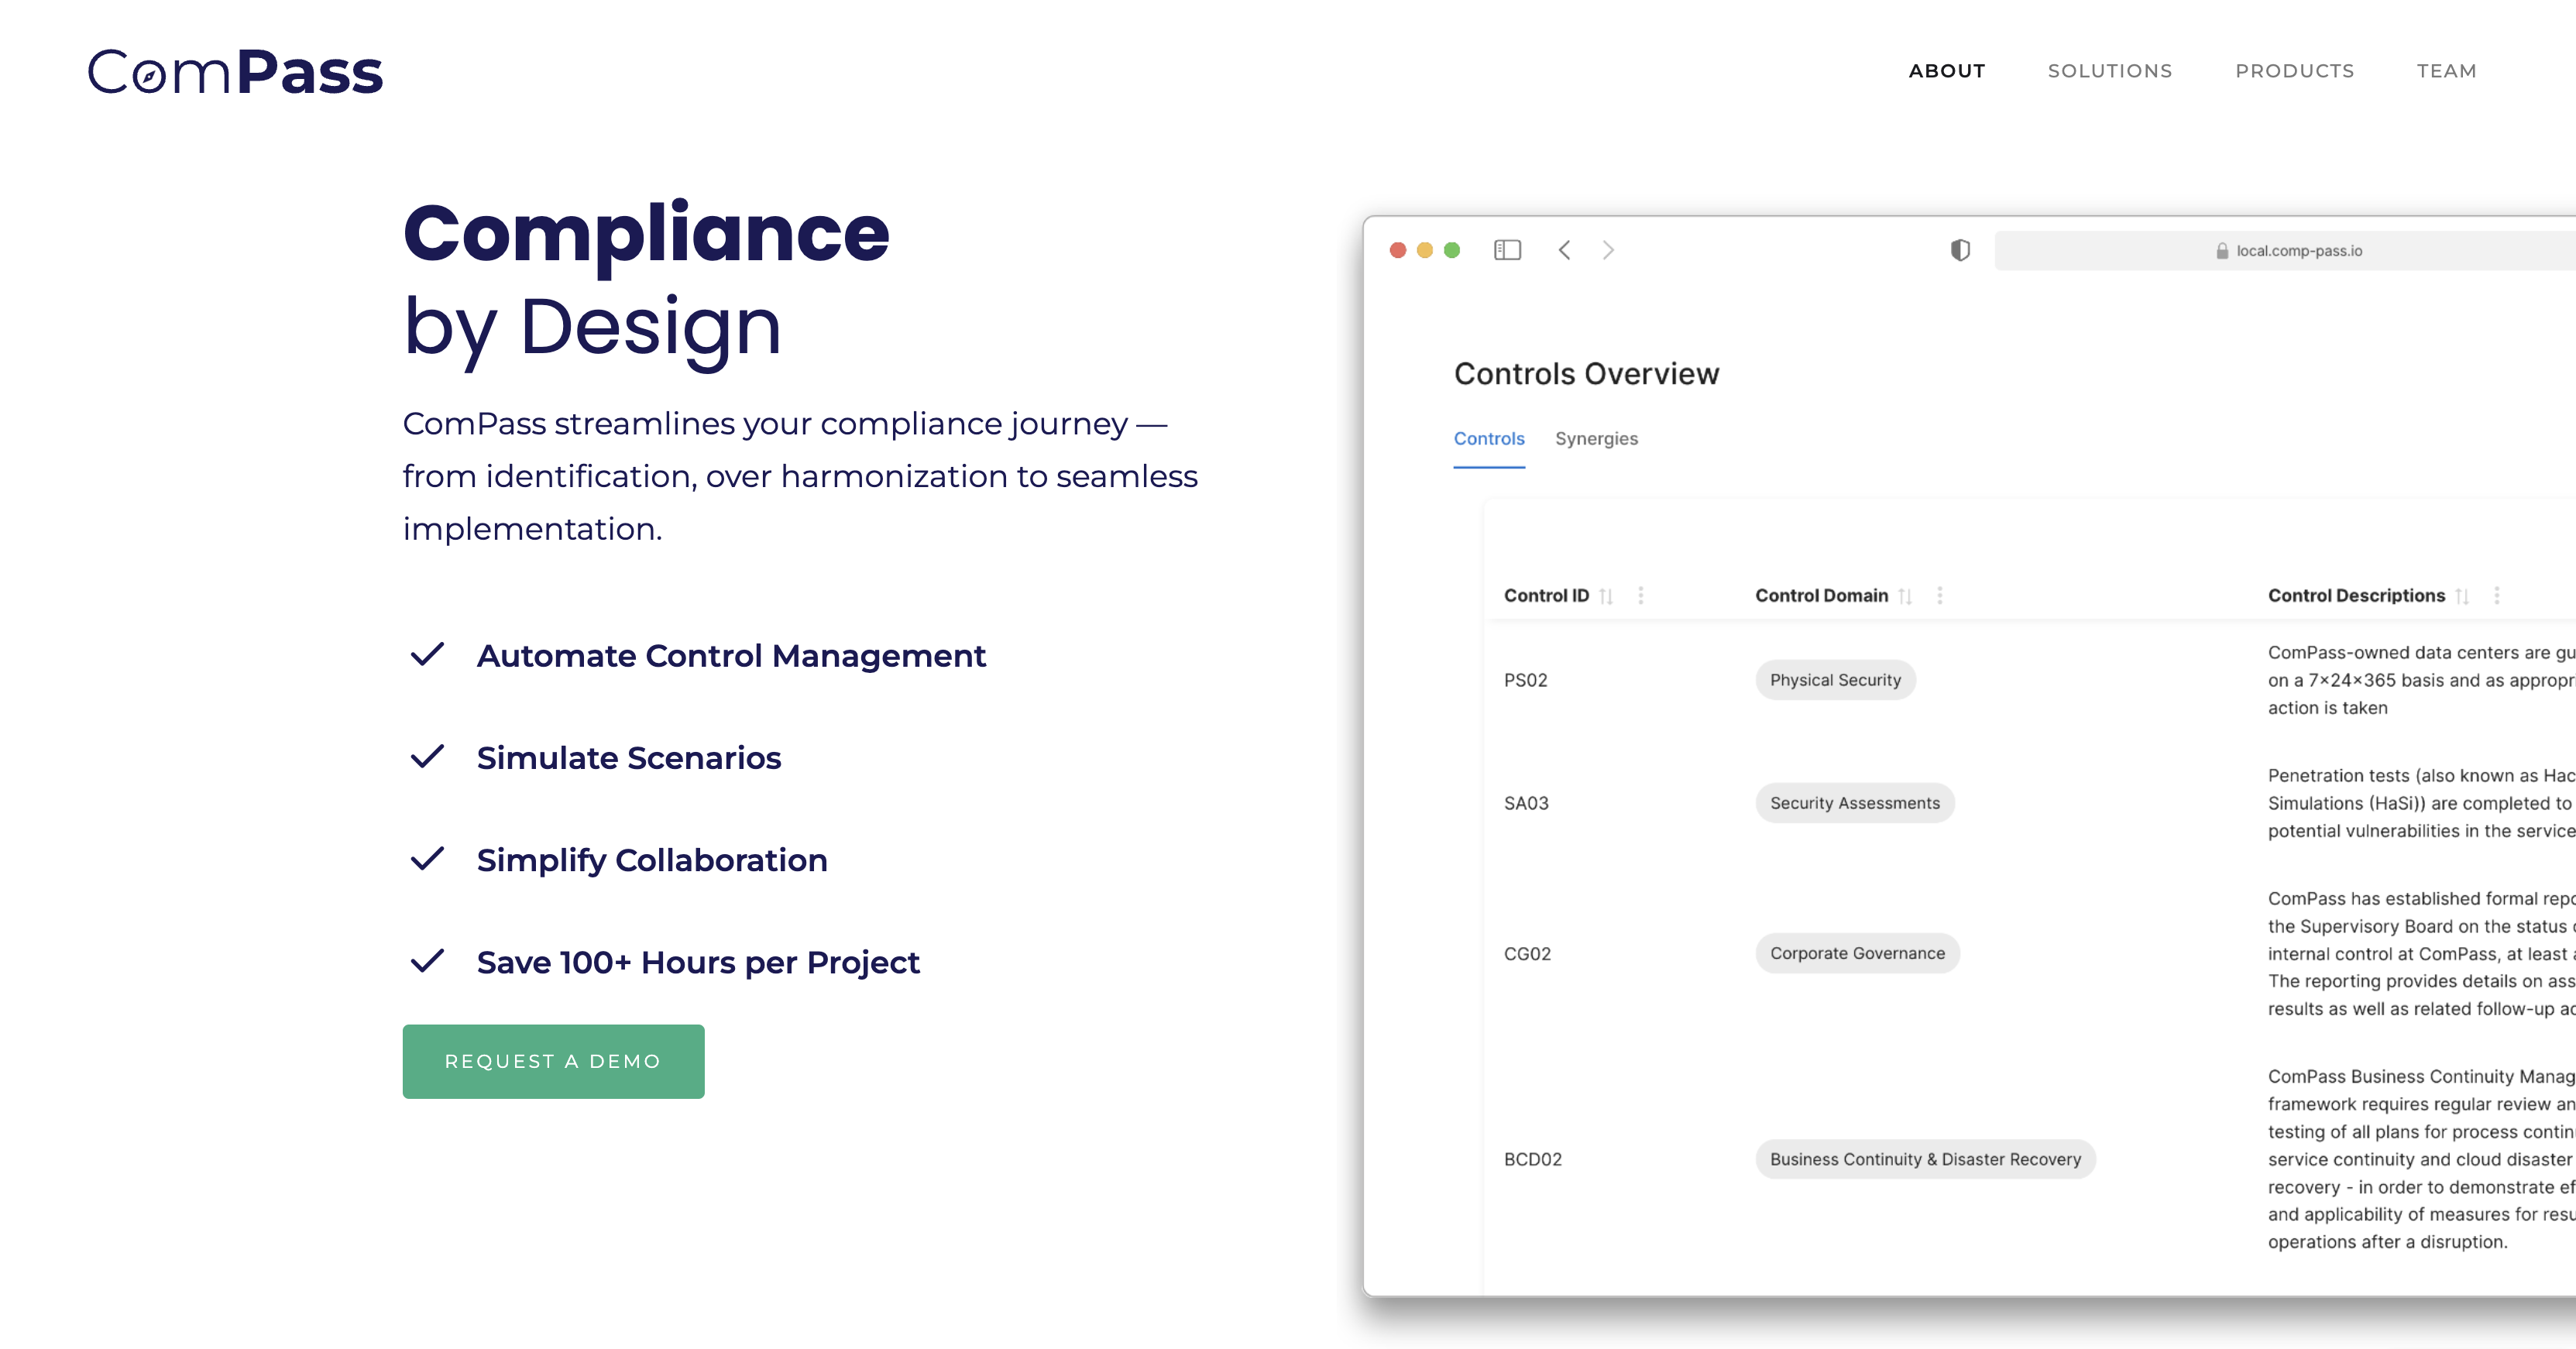Image resolution: width=2576 pixels, height=1349 pixels.
Task: Open Control Domain column options menu
Action: click(1940, 596)
